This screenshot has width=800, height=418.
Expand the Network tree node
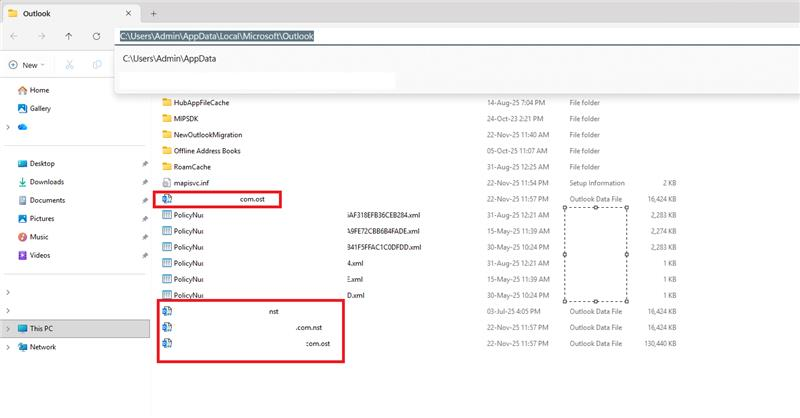tap(8, 347)
